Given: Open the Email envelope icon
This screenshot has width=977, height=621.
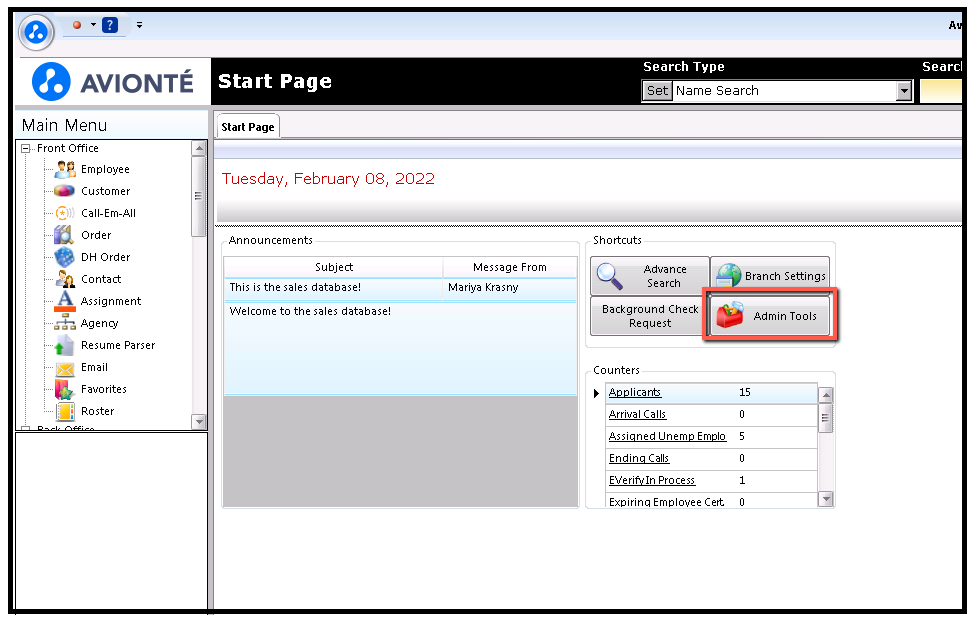Looking at the screenshot, I should click(x=65, y=368).
